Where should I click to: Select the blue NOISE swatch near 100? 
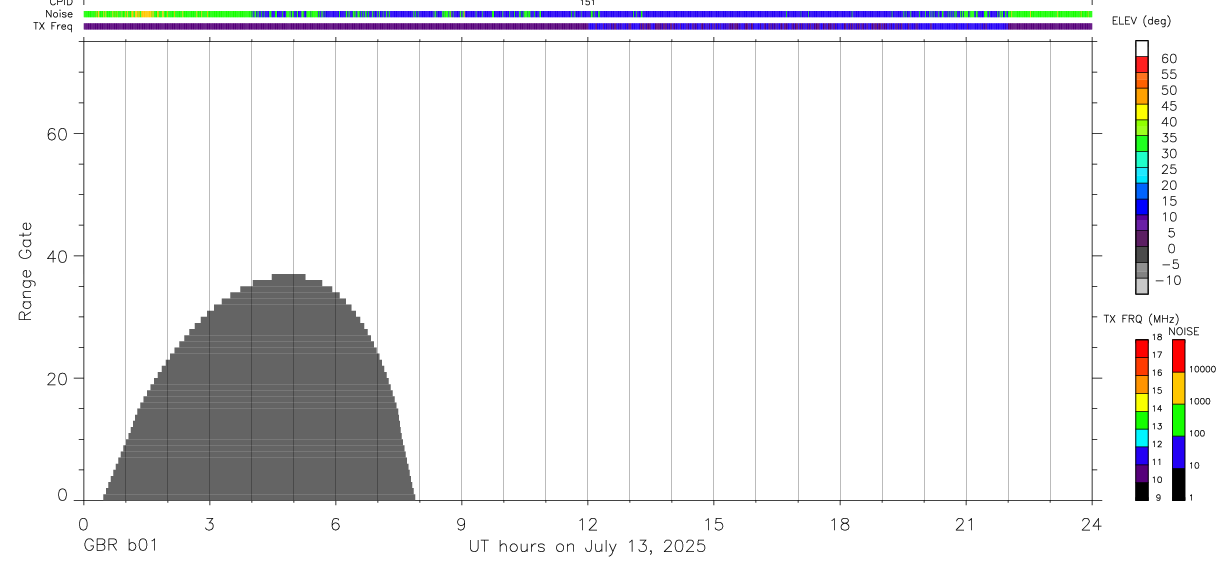[x=1178, y=452]
